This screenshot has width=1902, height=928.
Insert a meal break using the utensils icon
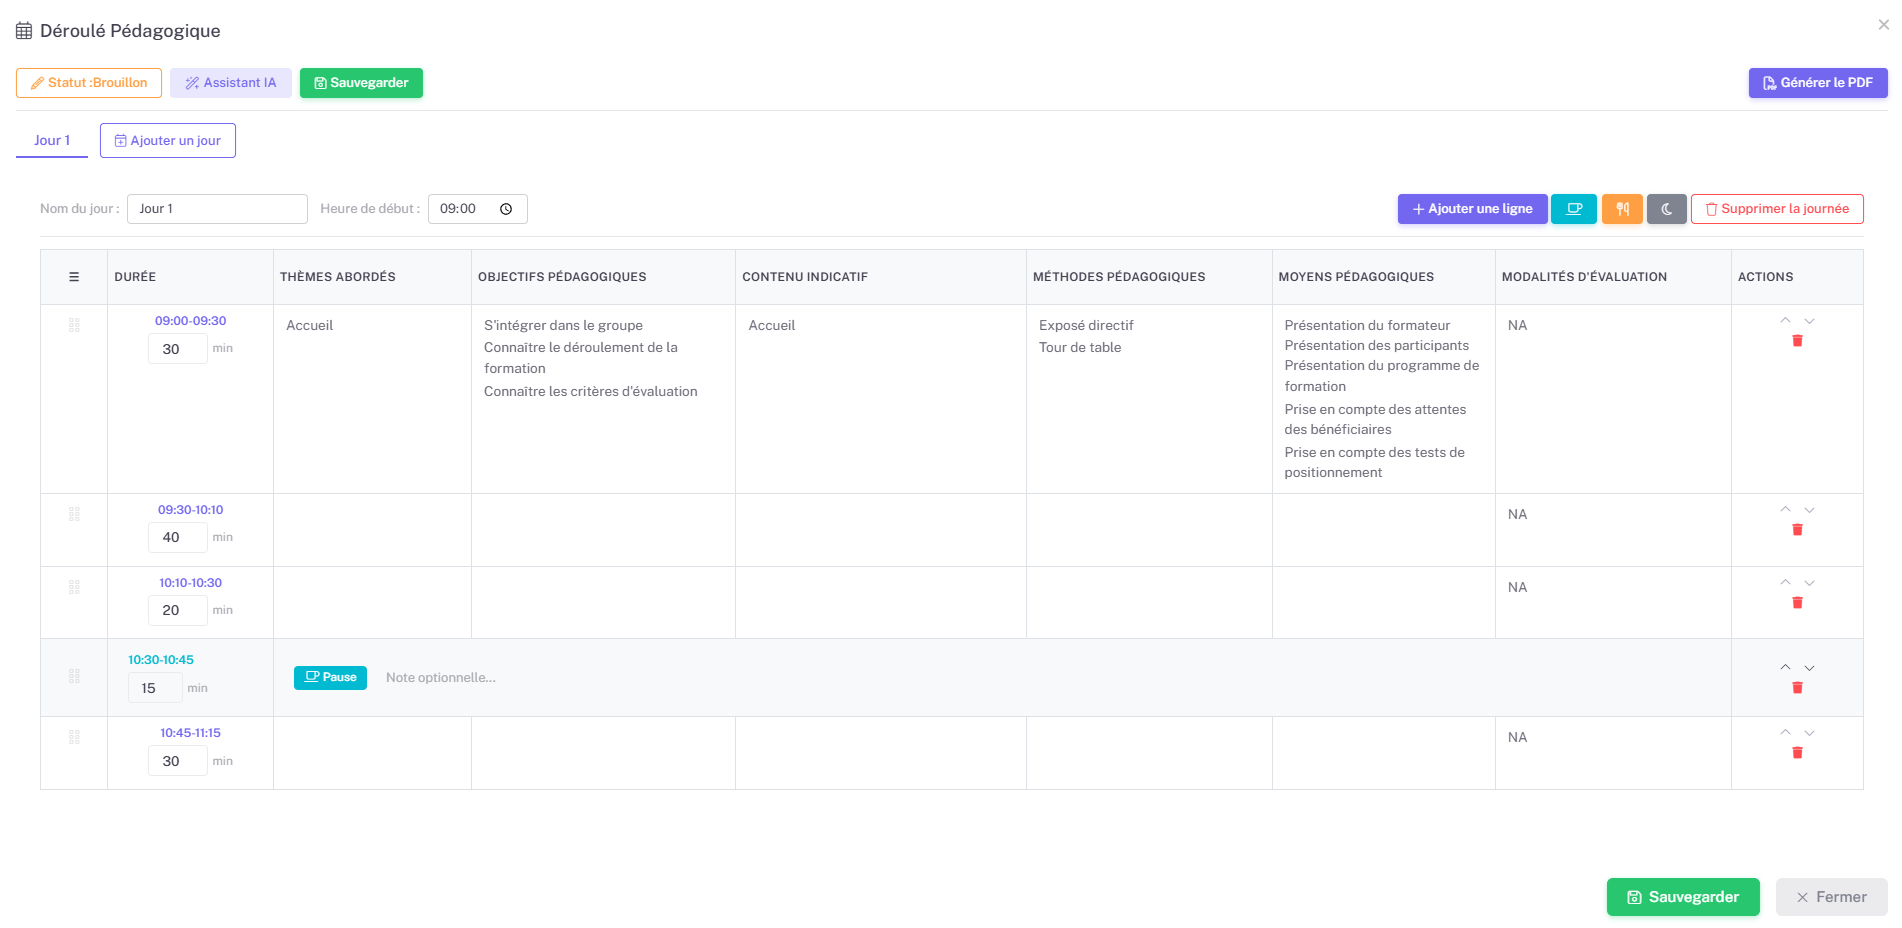pos(1622,208)
